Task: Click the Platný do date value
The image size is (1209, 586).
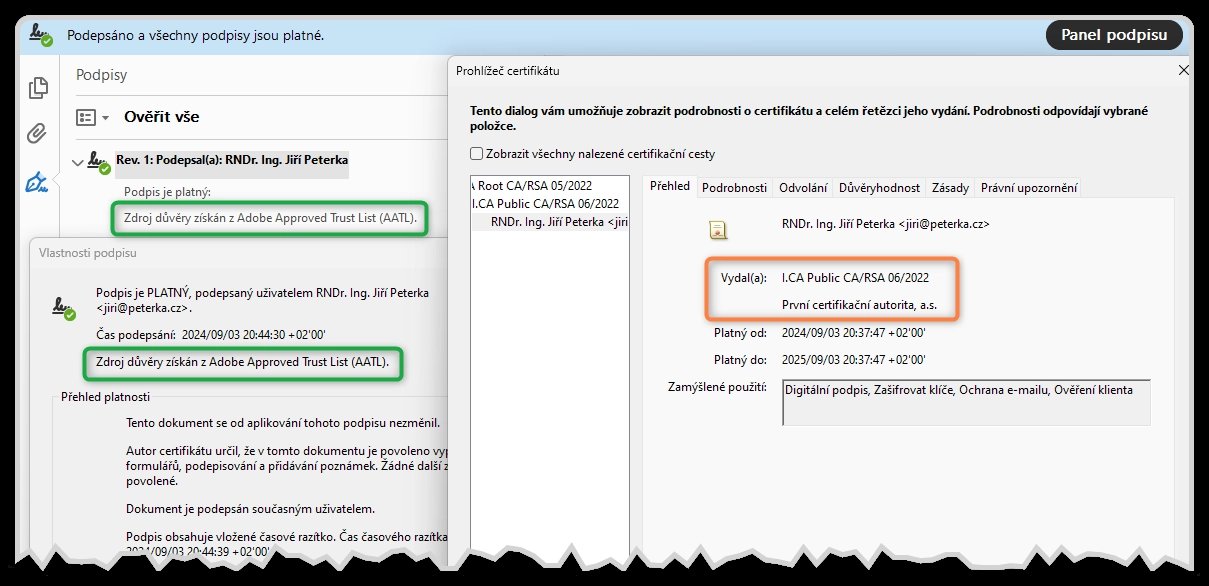Action: [853, 359]
